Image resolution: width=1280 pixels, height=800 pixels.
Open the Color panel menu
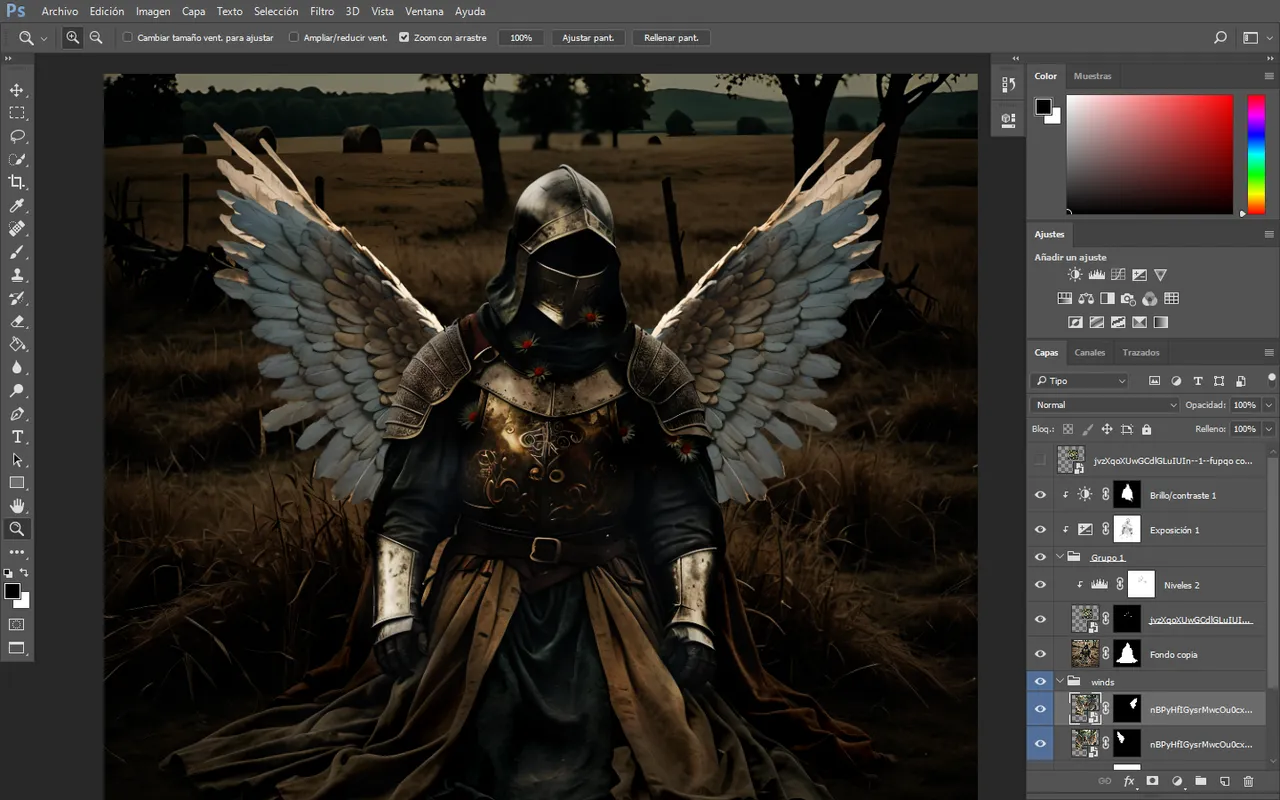click(1269, 76)
